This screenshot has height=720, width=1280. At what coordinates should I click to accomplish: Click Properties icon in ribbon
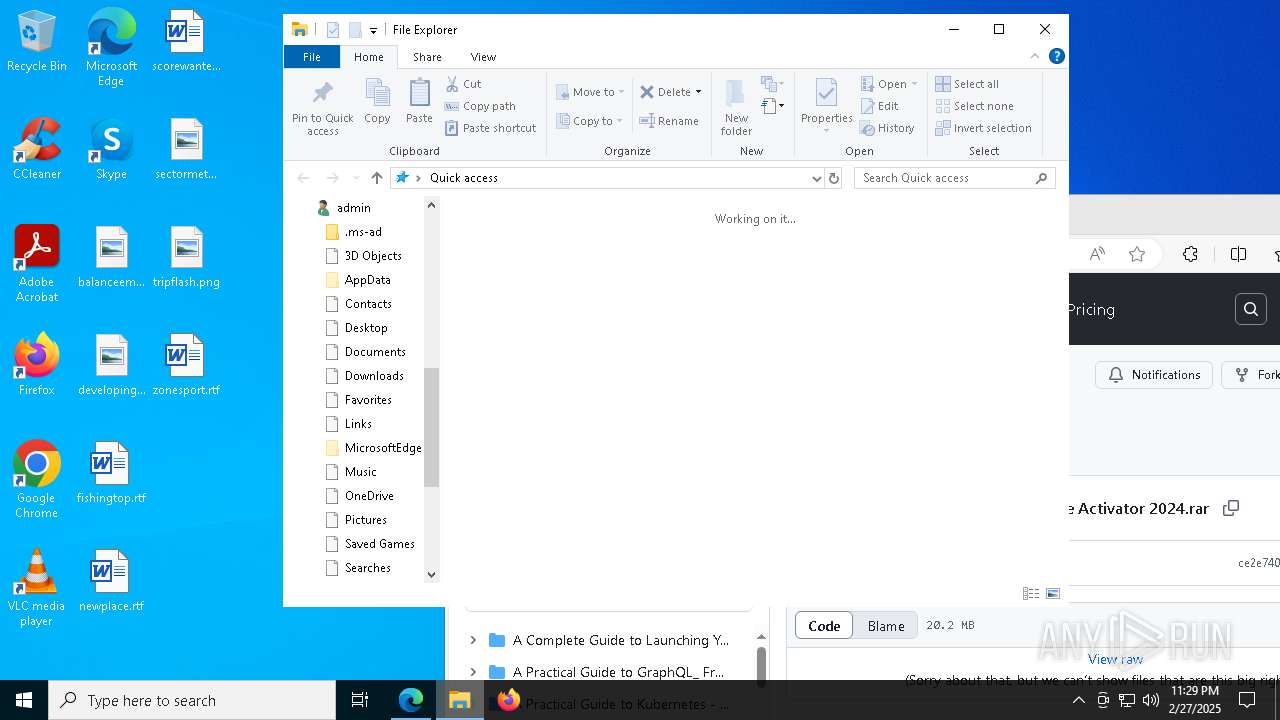click(x=826, y=106)
